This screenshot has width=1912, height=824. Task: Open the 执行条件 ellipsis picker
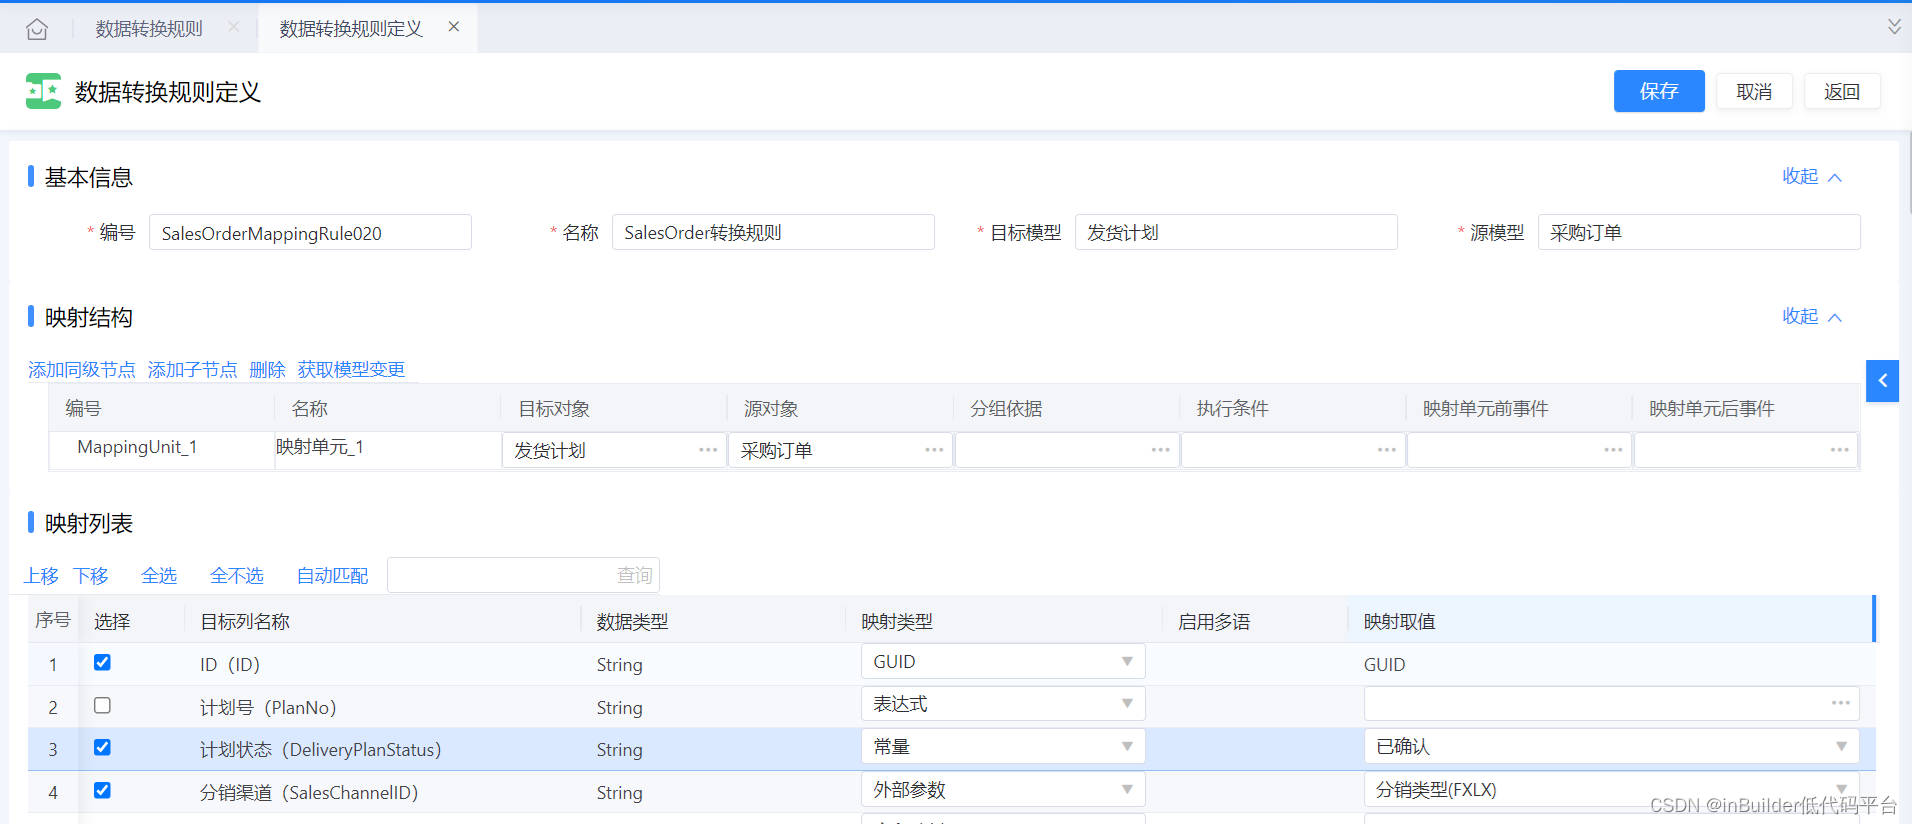(1386, 450)
